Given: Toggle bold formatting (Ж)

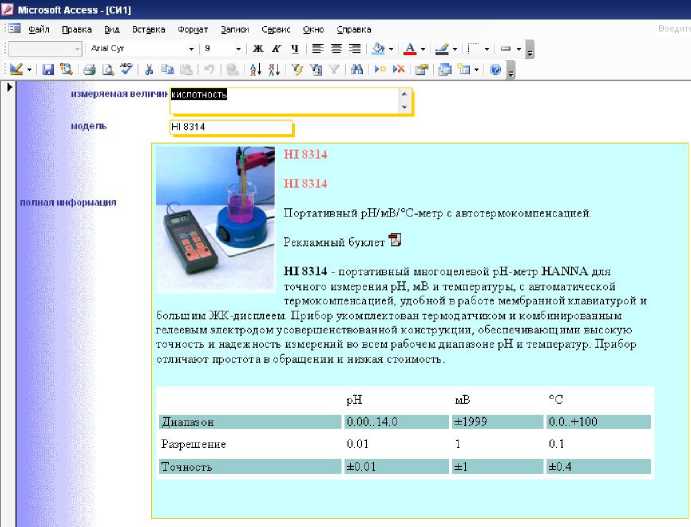Looking at the screenshot, I should point(258,48).
